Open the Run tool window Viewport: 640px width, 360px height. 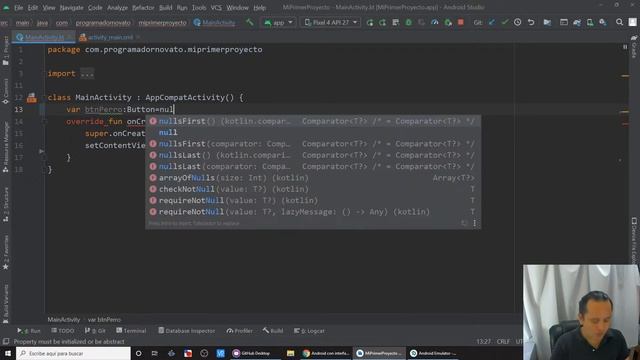[x=29, y=331]
